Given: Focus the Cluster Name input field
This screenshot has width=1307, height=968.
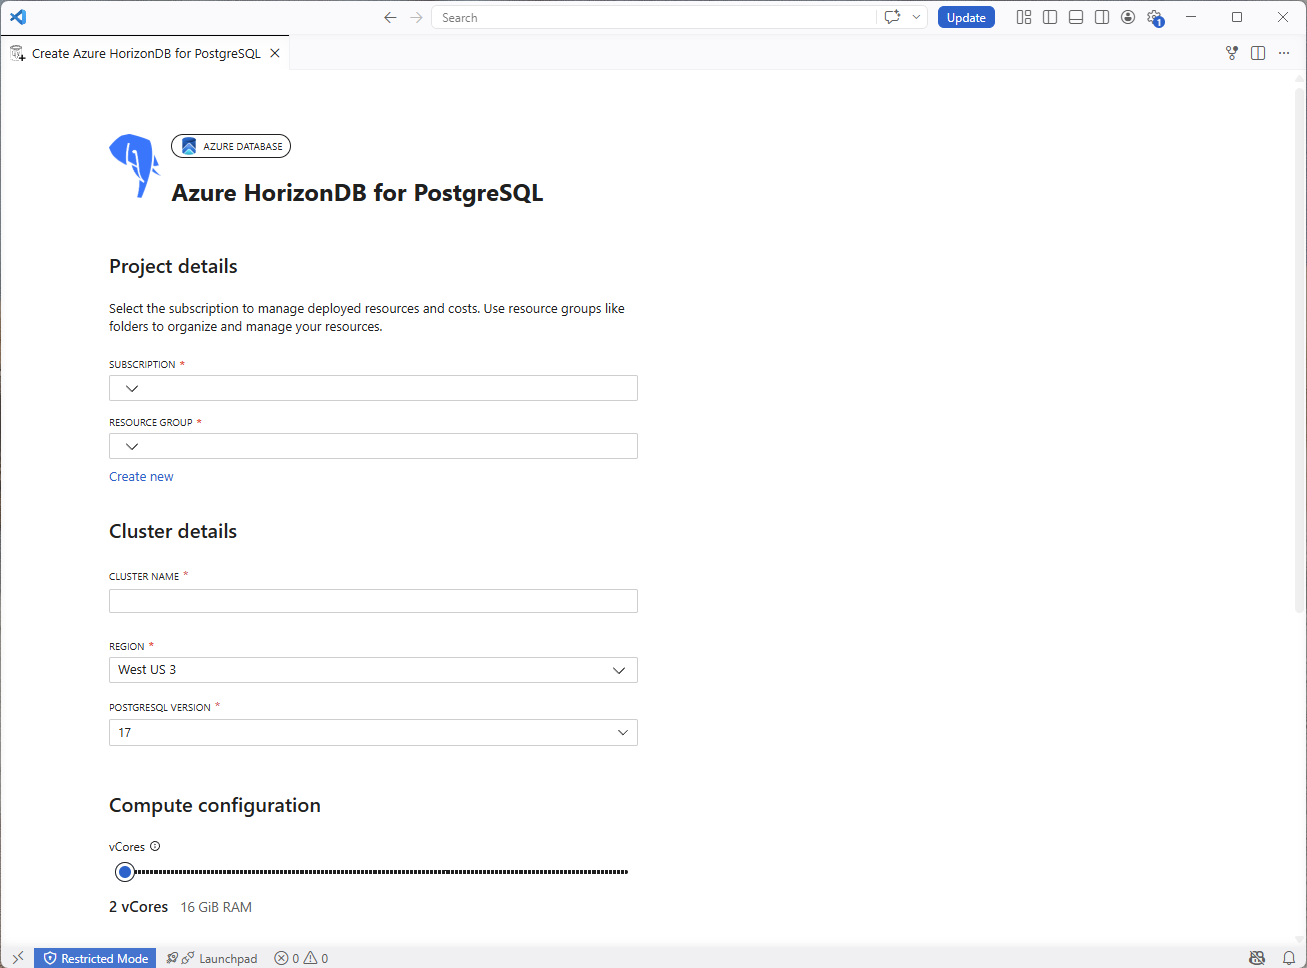Looking at the screenshot, I should 373,600.
